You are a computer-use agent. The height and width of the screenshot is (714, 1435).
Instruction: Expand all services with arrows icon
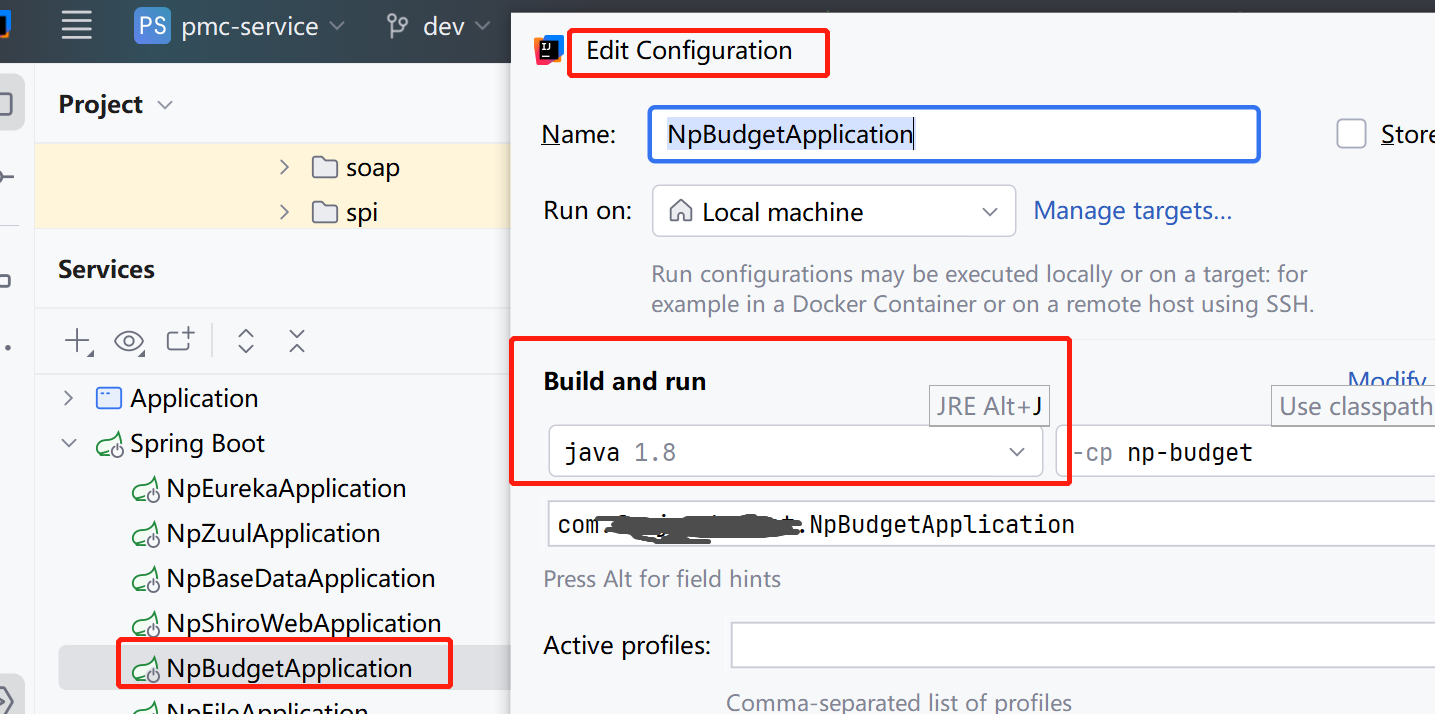246,341
